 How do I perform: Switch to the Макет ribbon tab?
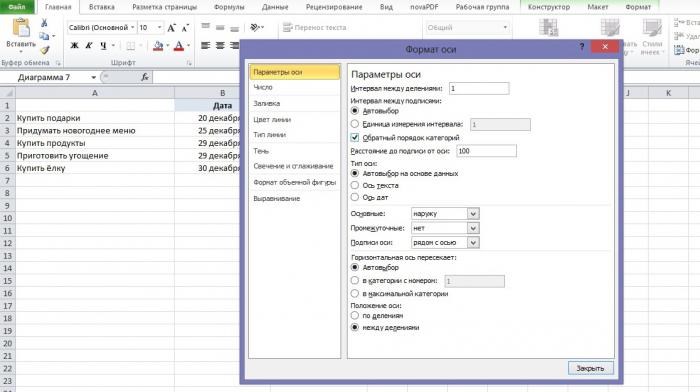click(x=597, y=7)
